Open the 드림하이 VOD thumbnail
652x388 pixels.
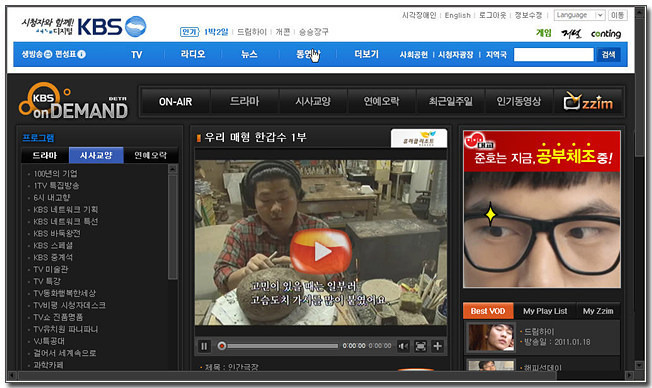tap(491, 337)
